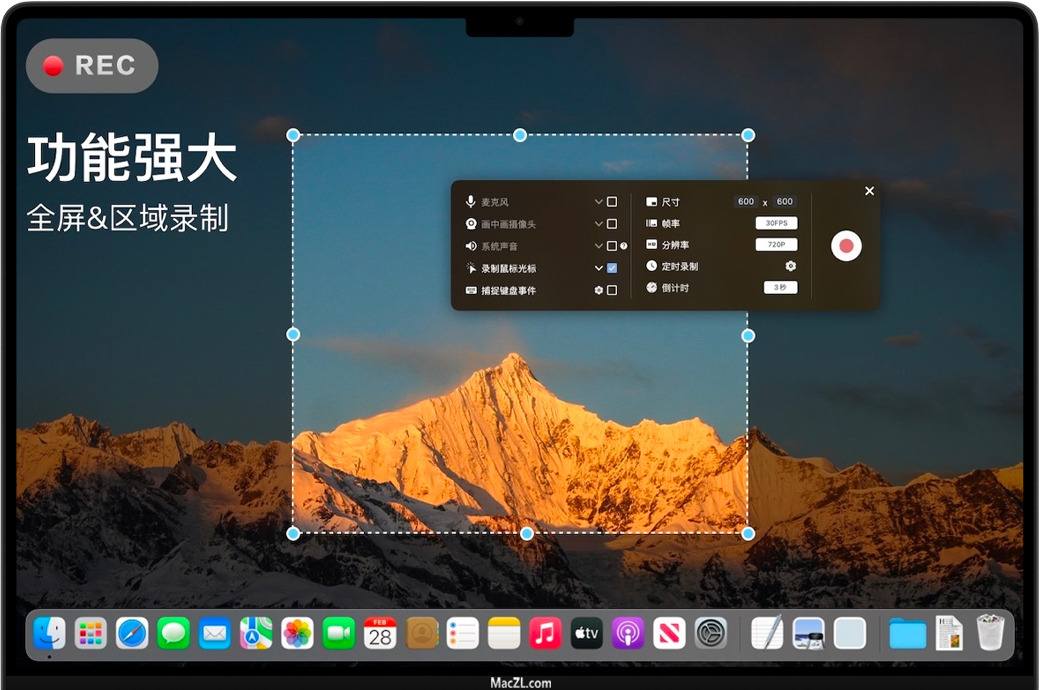1040x690 pixels.
Task: Click the top-center handle of selection region
Action: pyautogui.click(x=520, y=135)
